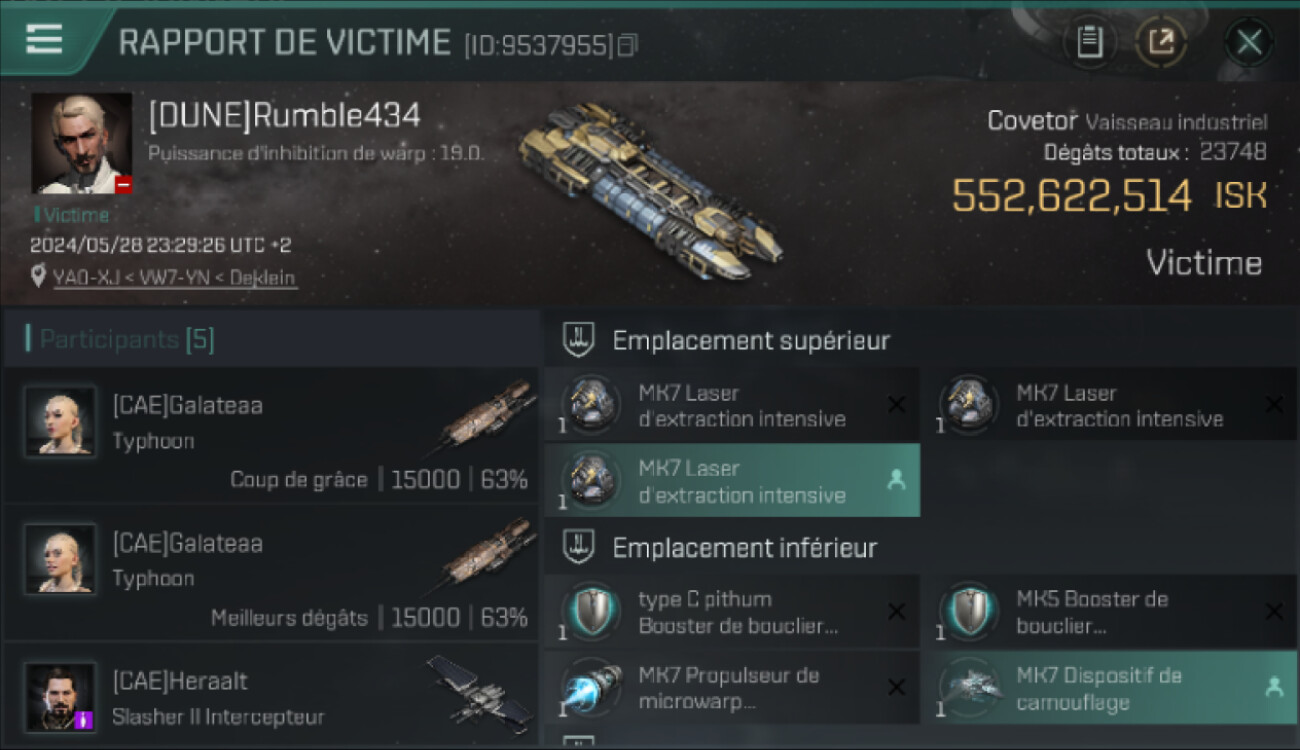Screen dimensions: 1300x750
Task: Select highlighted MK7 Laser d'extraction intensive
Action: point(732,481)
